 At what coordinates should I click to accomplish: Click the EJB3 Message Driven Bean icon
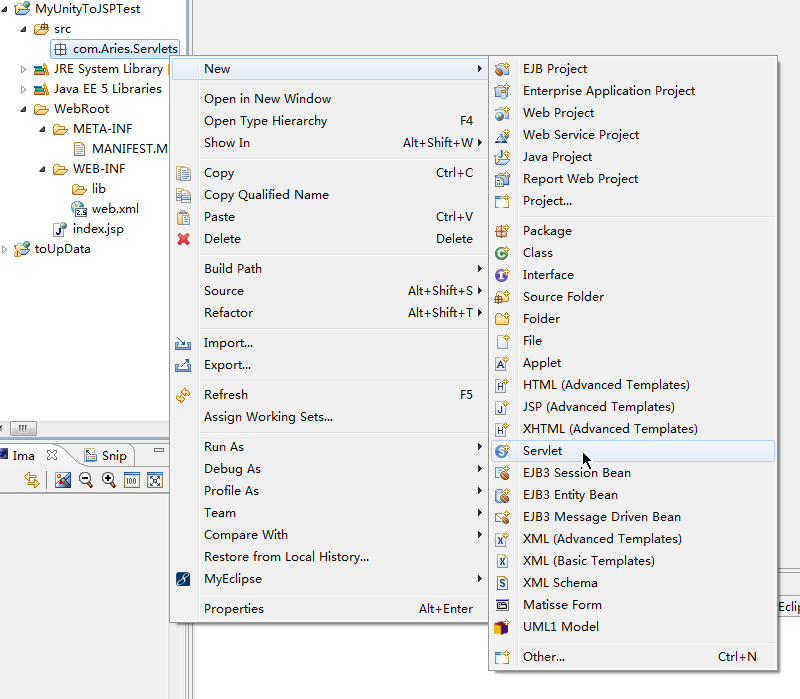502,517
